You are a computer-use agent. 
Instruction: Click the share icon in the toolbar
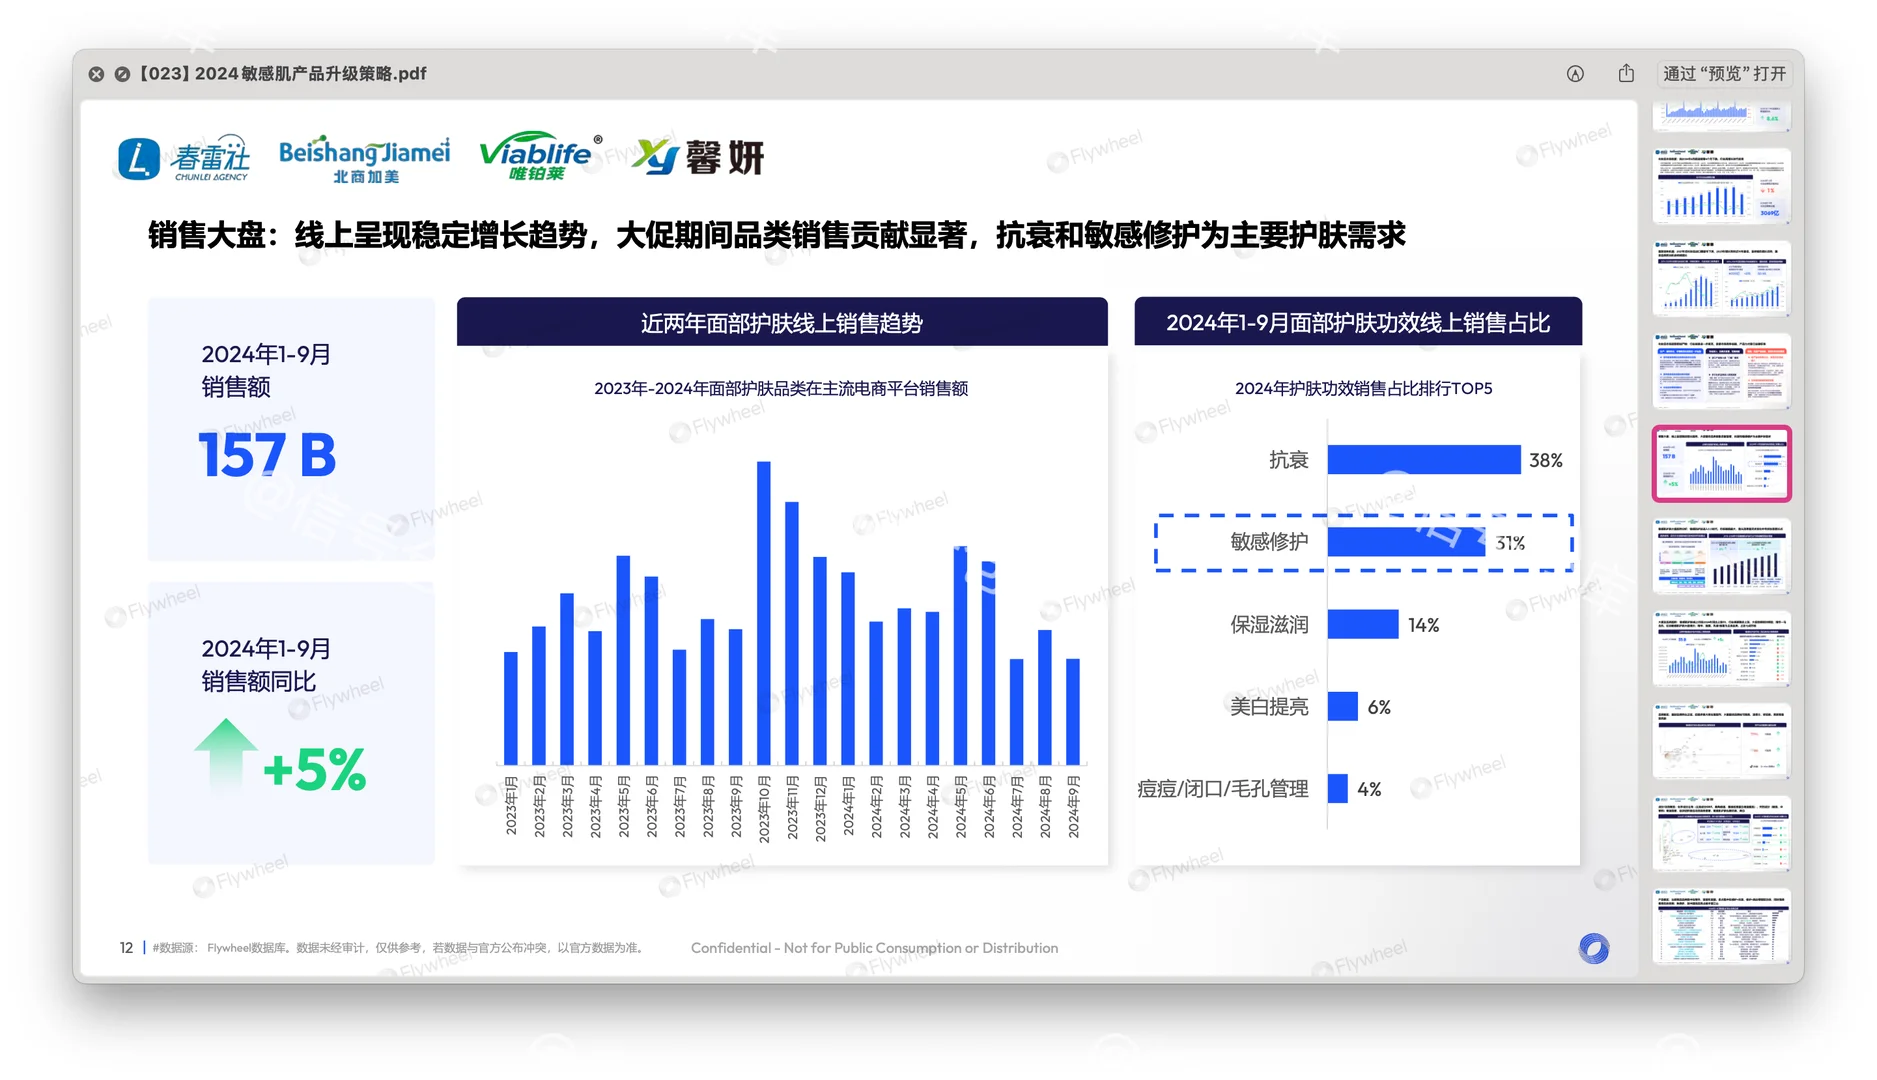coord(1625,73)
